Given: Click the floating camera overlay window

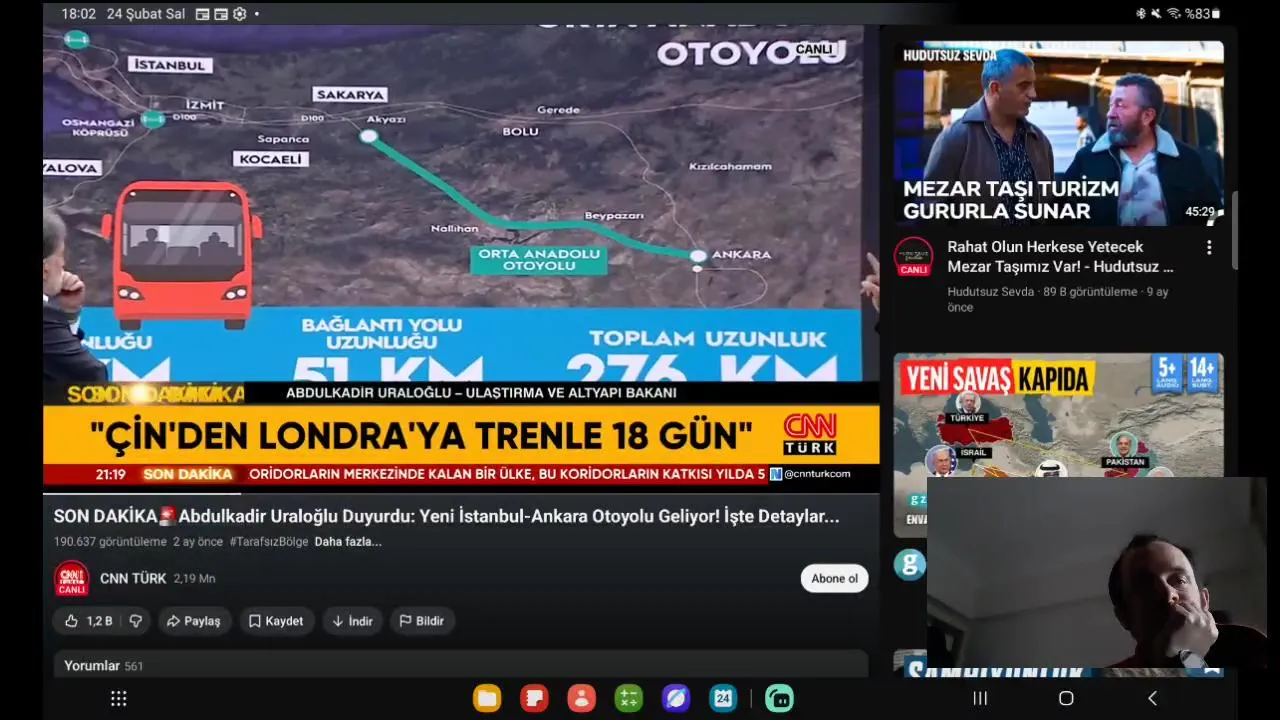Looking at the screenshot, I should tap(1096, 572).
